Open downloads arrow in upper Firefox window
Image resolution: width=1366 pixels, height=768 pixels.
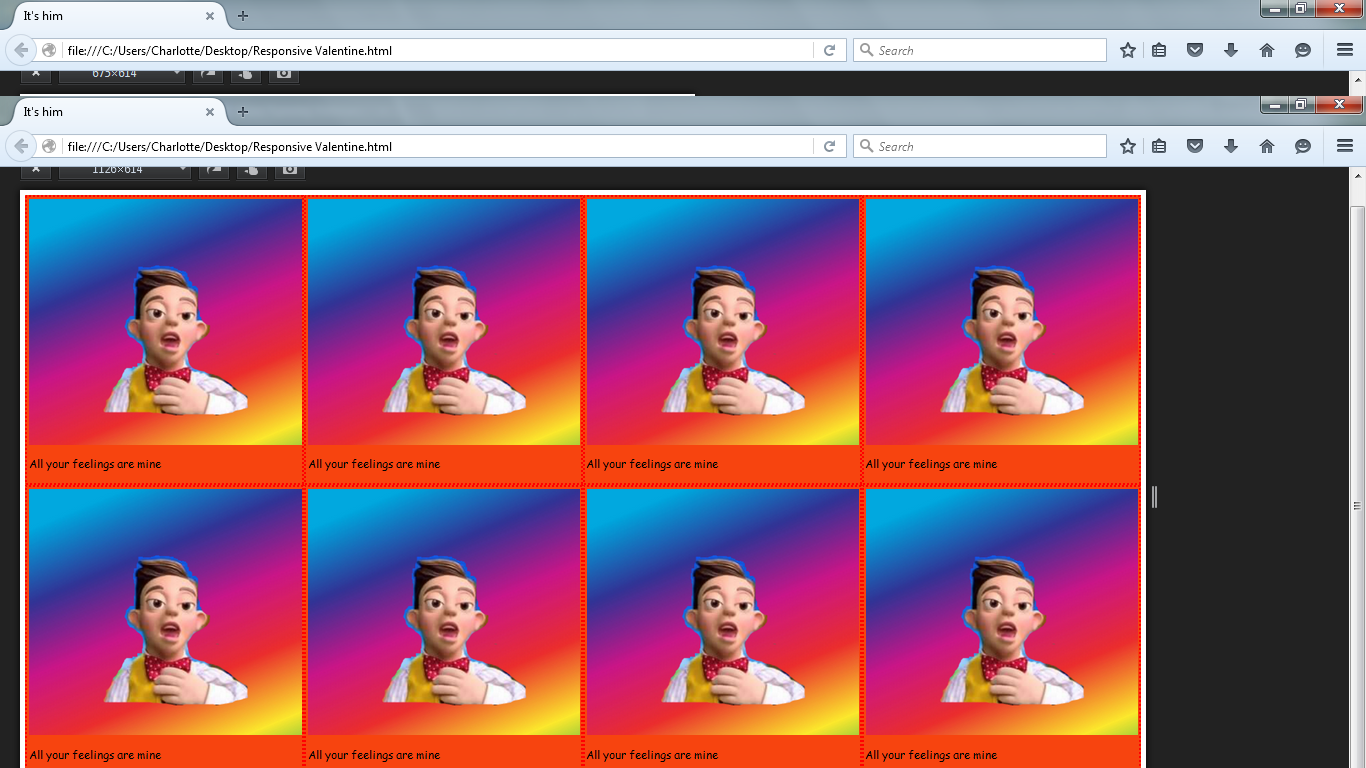click(x=1231, y=50)
